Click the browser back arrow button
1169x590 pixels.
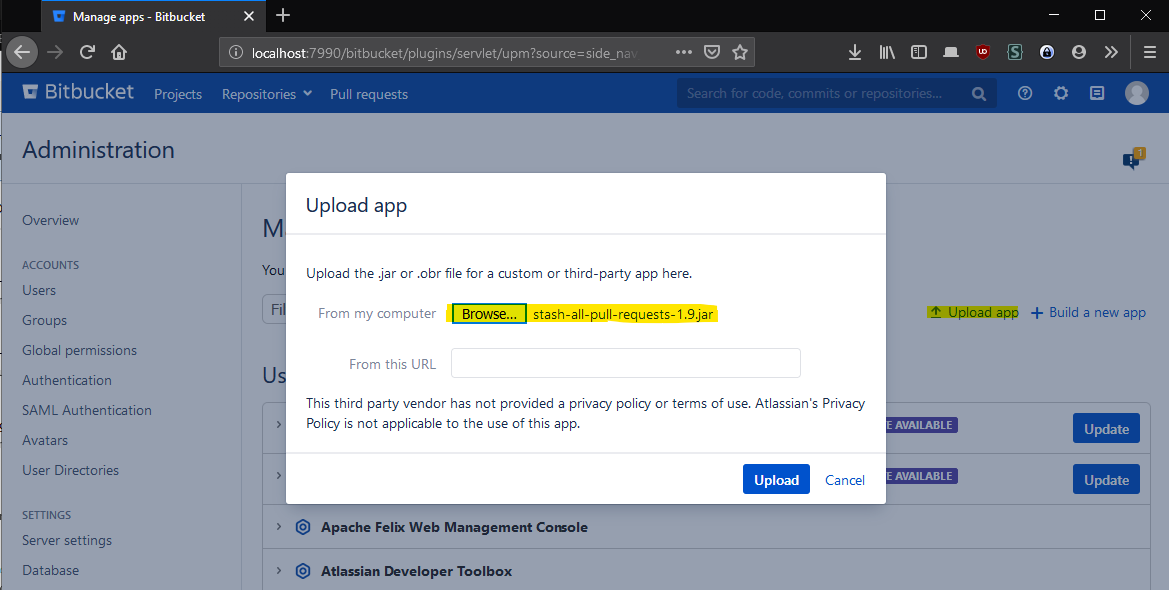click(x=22, y=51)
